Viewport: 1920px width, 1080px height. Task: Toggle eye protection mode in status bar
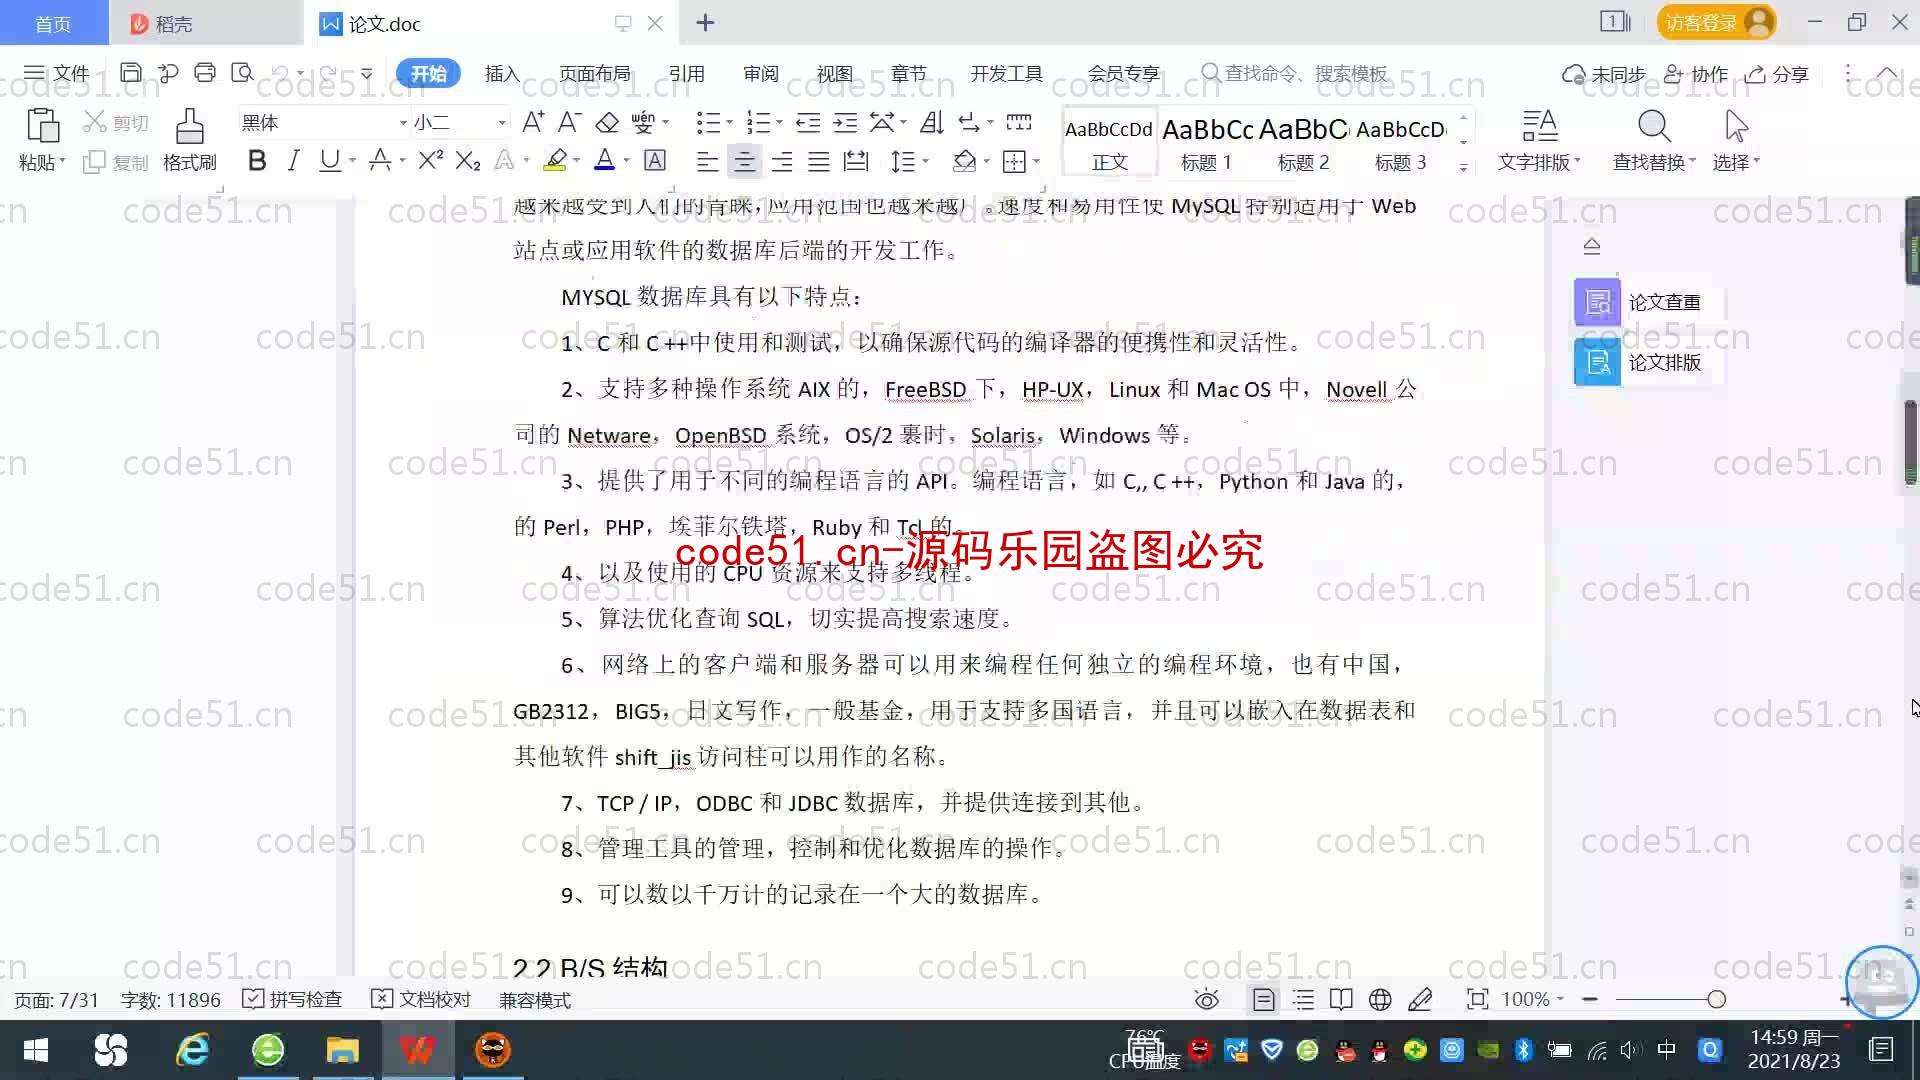click(x=1207, y=999)
